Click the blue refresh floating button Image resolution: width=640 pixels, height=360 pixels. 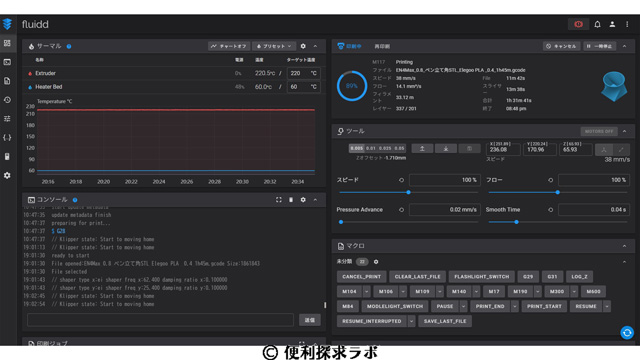click(627, 333)
